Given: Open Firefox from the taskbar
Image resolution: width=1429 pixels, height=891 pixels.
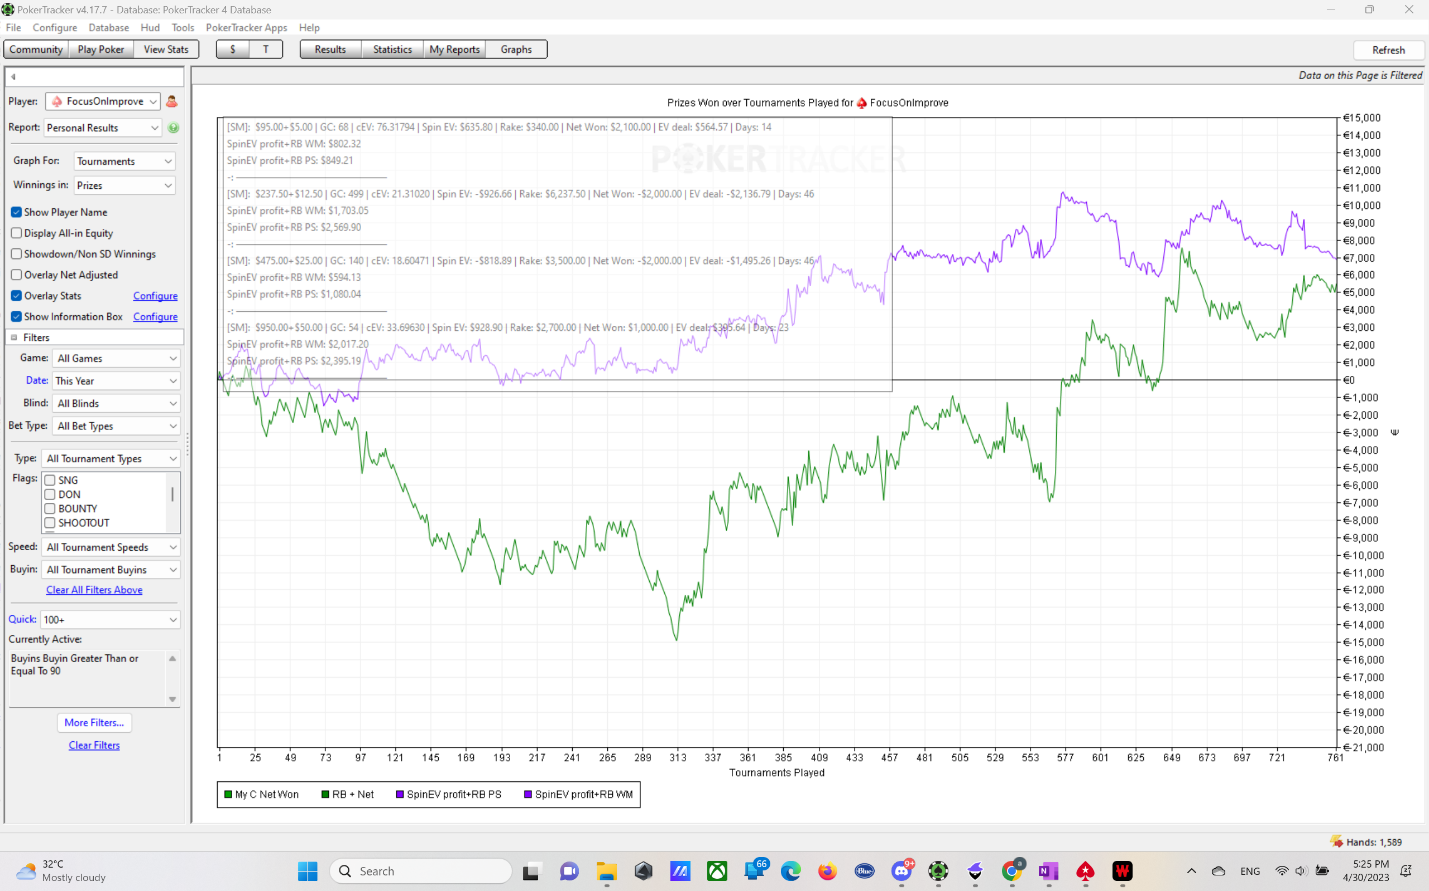Looking at the screenshot, I should click(827, 871).
